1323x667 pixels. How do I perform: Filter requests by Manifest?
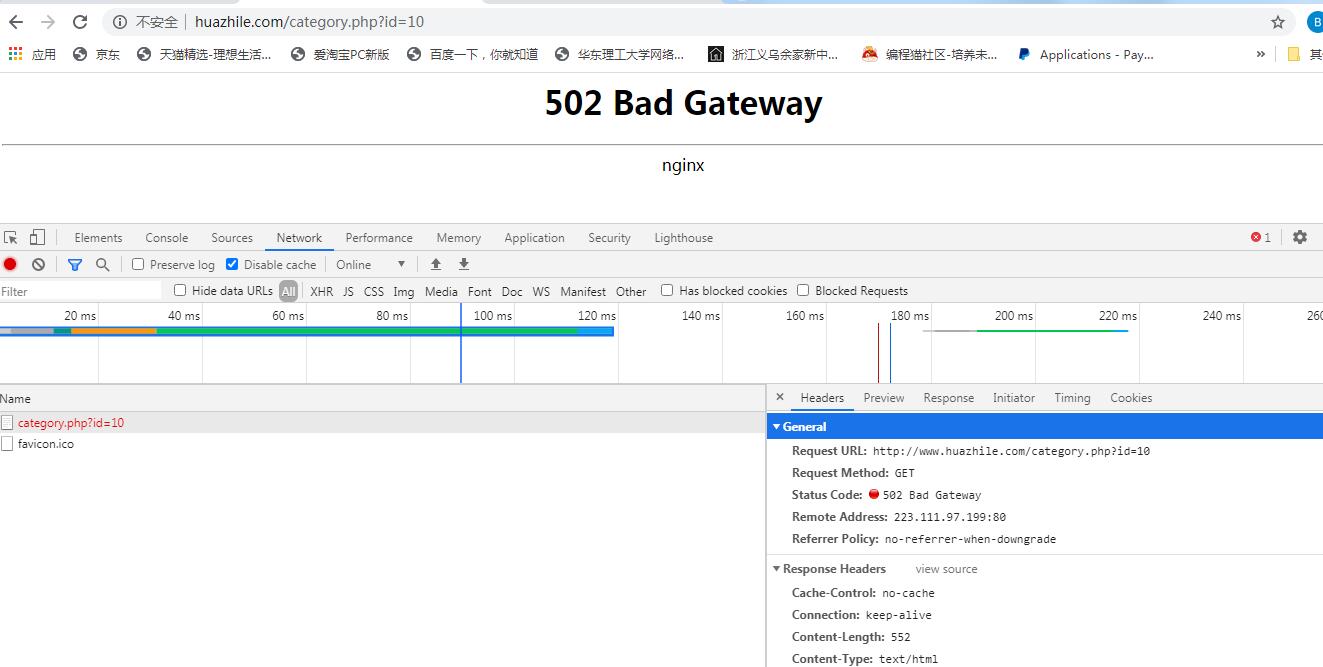[583, 291]
